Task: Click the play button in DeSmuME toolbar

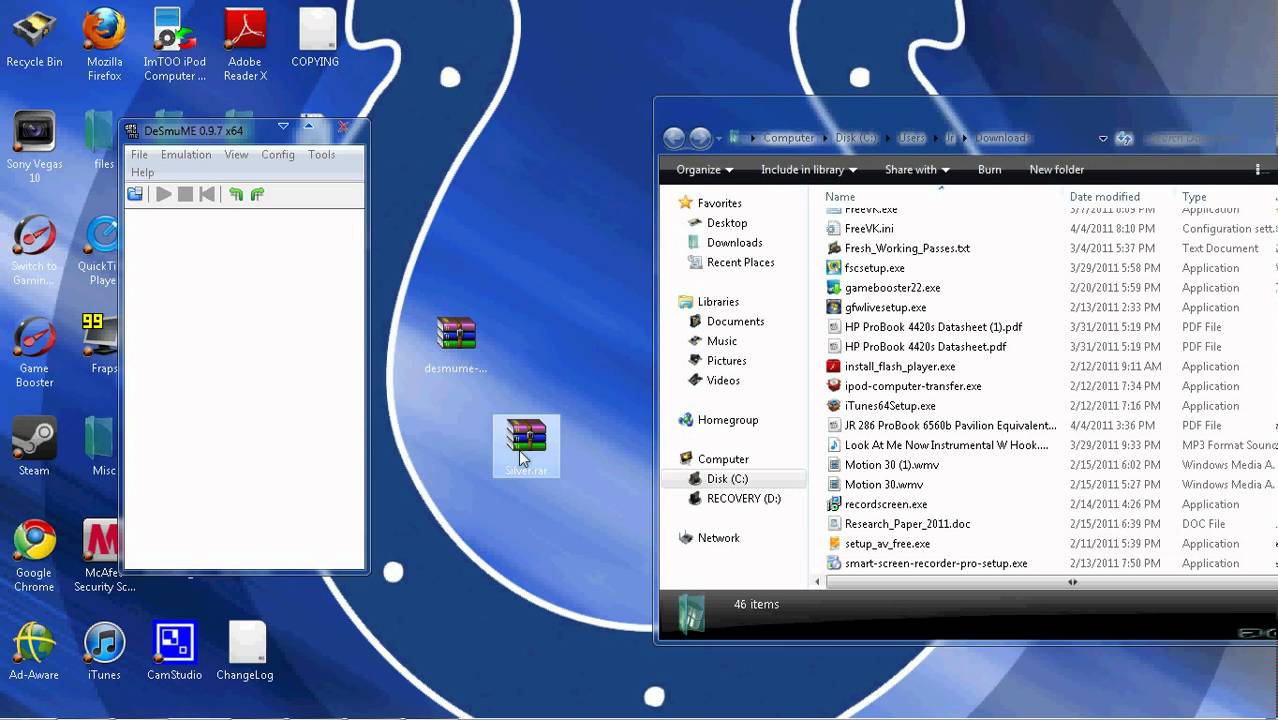Action: tap(164, 194)
